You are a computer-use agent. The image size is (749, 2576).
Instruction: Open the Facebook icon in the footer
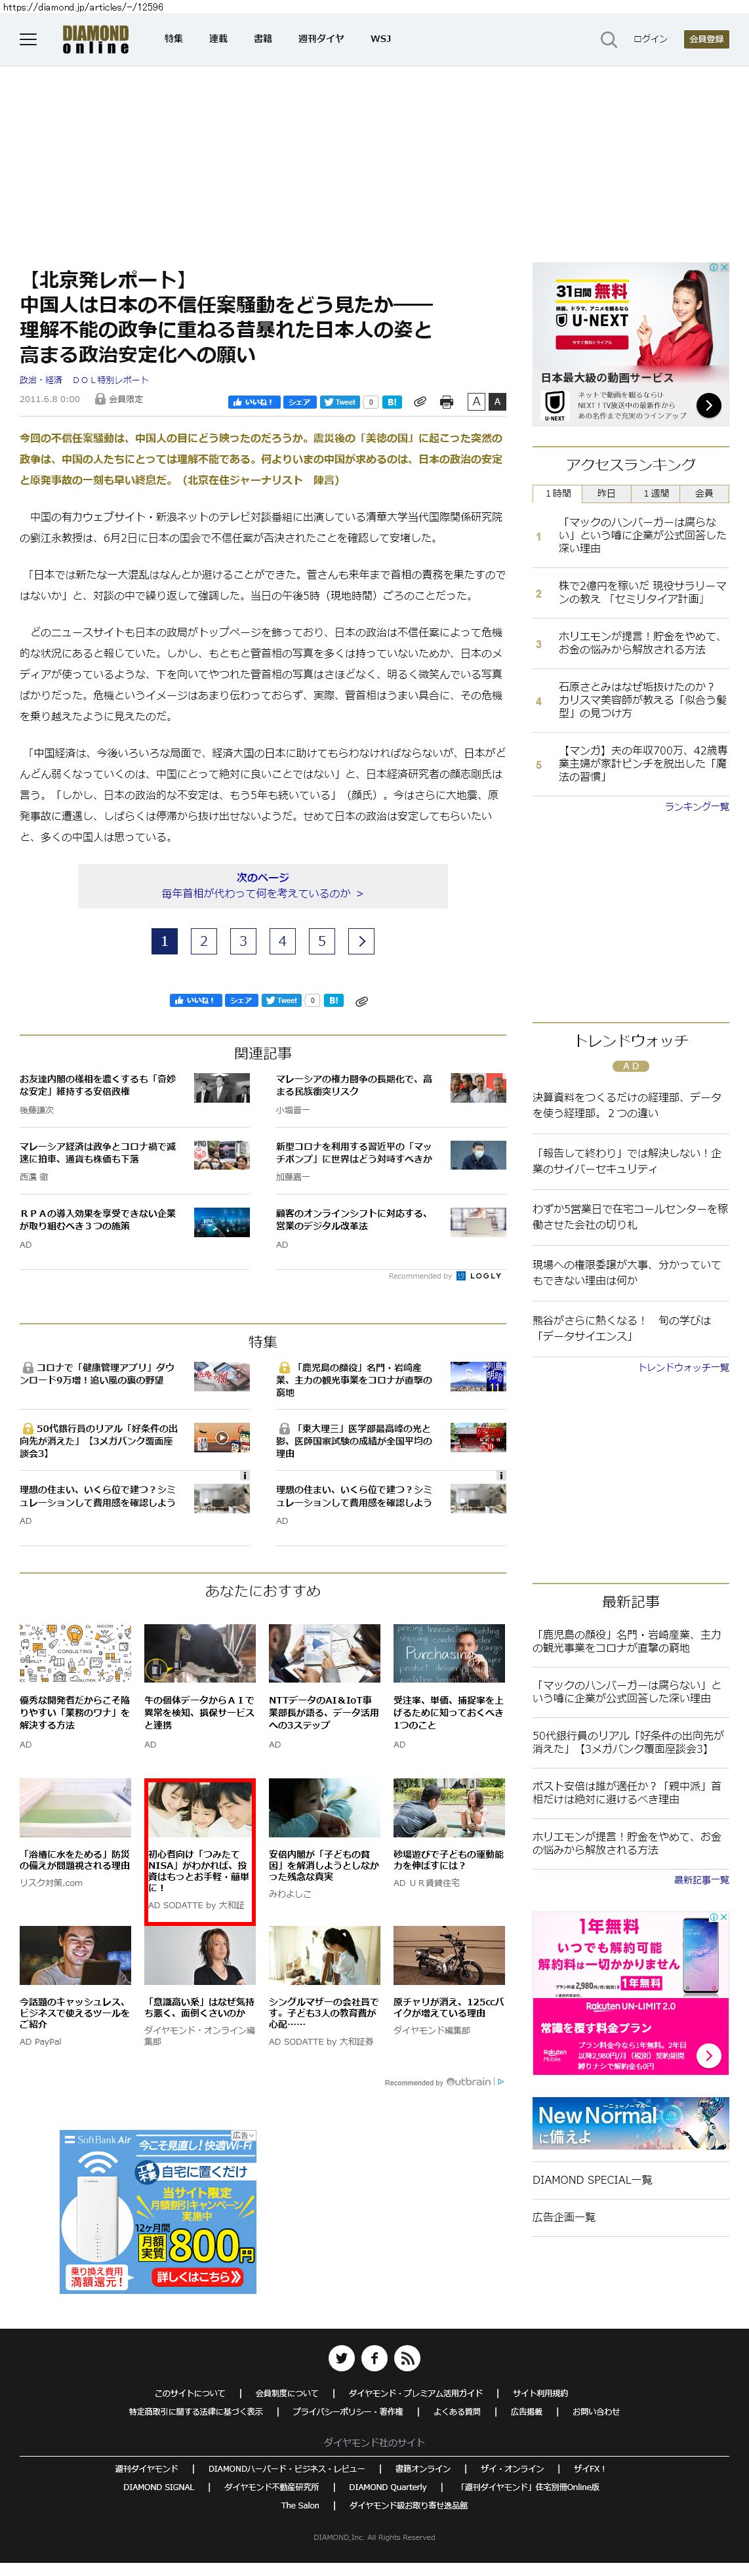point(374,2358)
